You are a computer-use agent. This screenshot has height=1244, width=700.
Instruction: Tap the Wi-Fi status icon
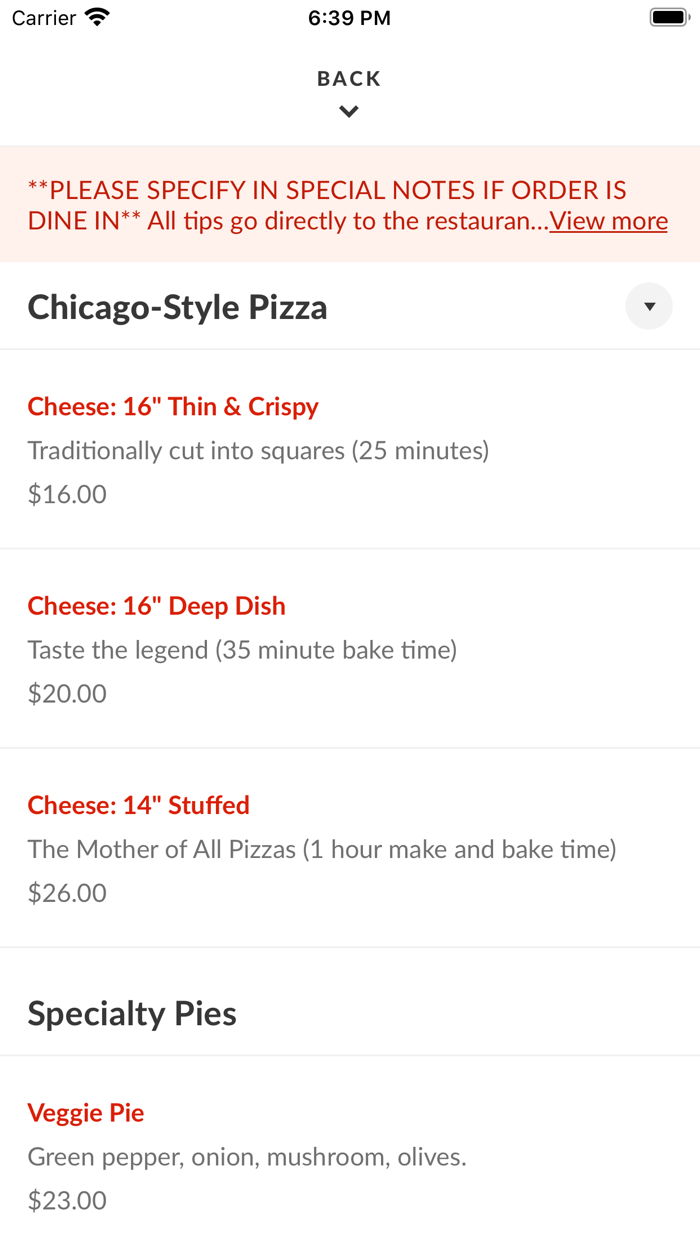(96, 17)
